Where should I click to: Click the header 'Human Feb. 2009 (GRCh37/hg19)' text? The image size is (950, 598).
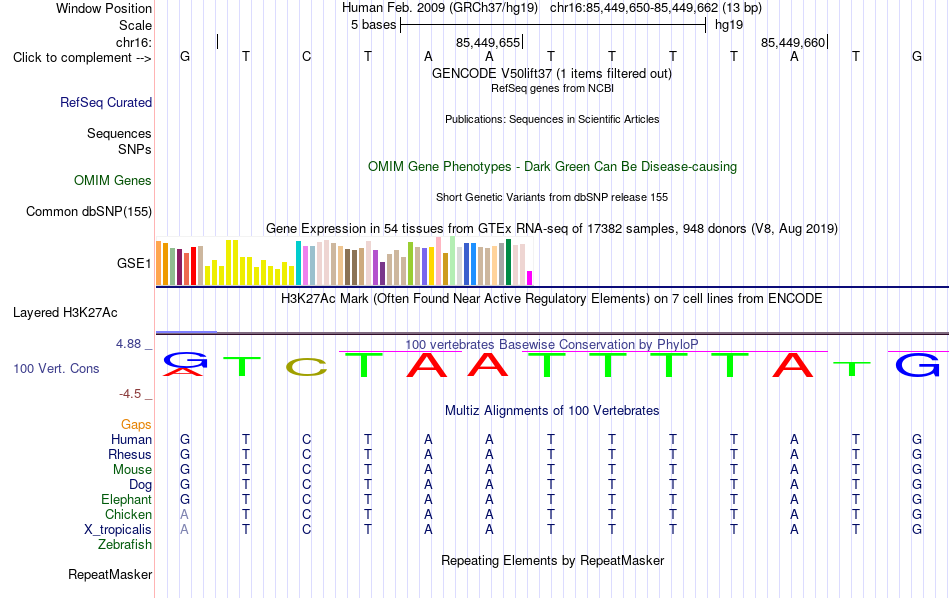coord(440,8)
